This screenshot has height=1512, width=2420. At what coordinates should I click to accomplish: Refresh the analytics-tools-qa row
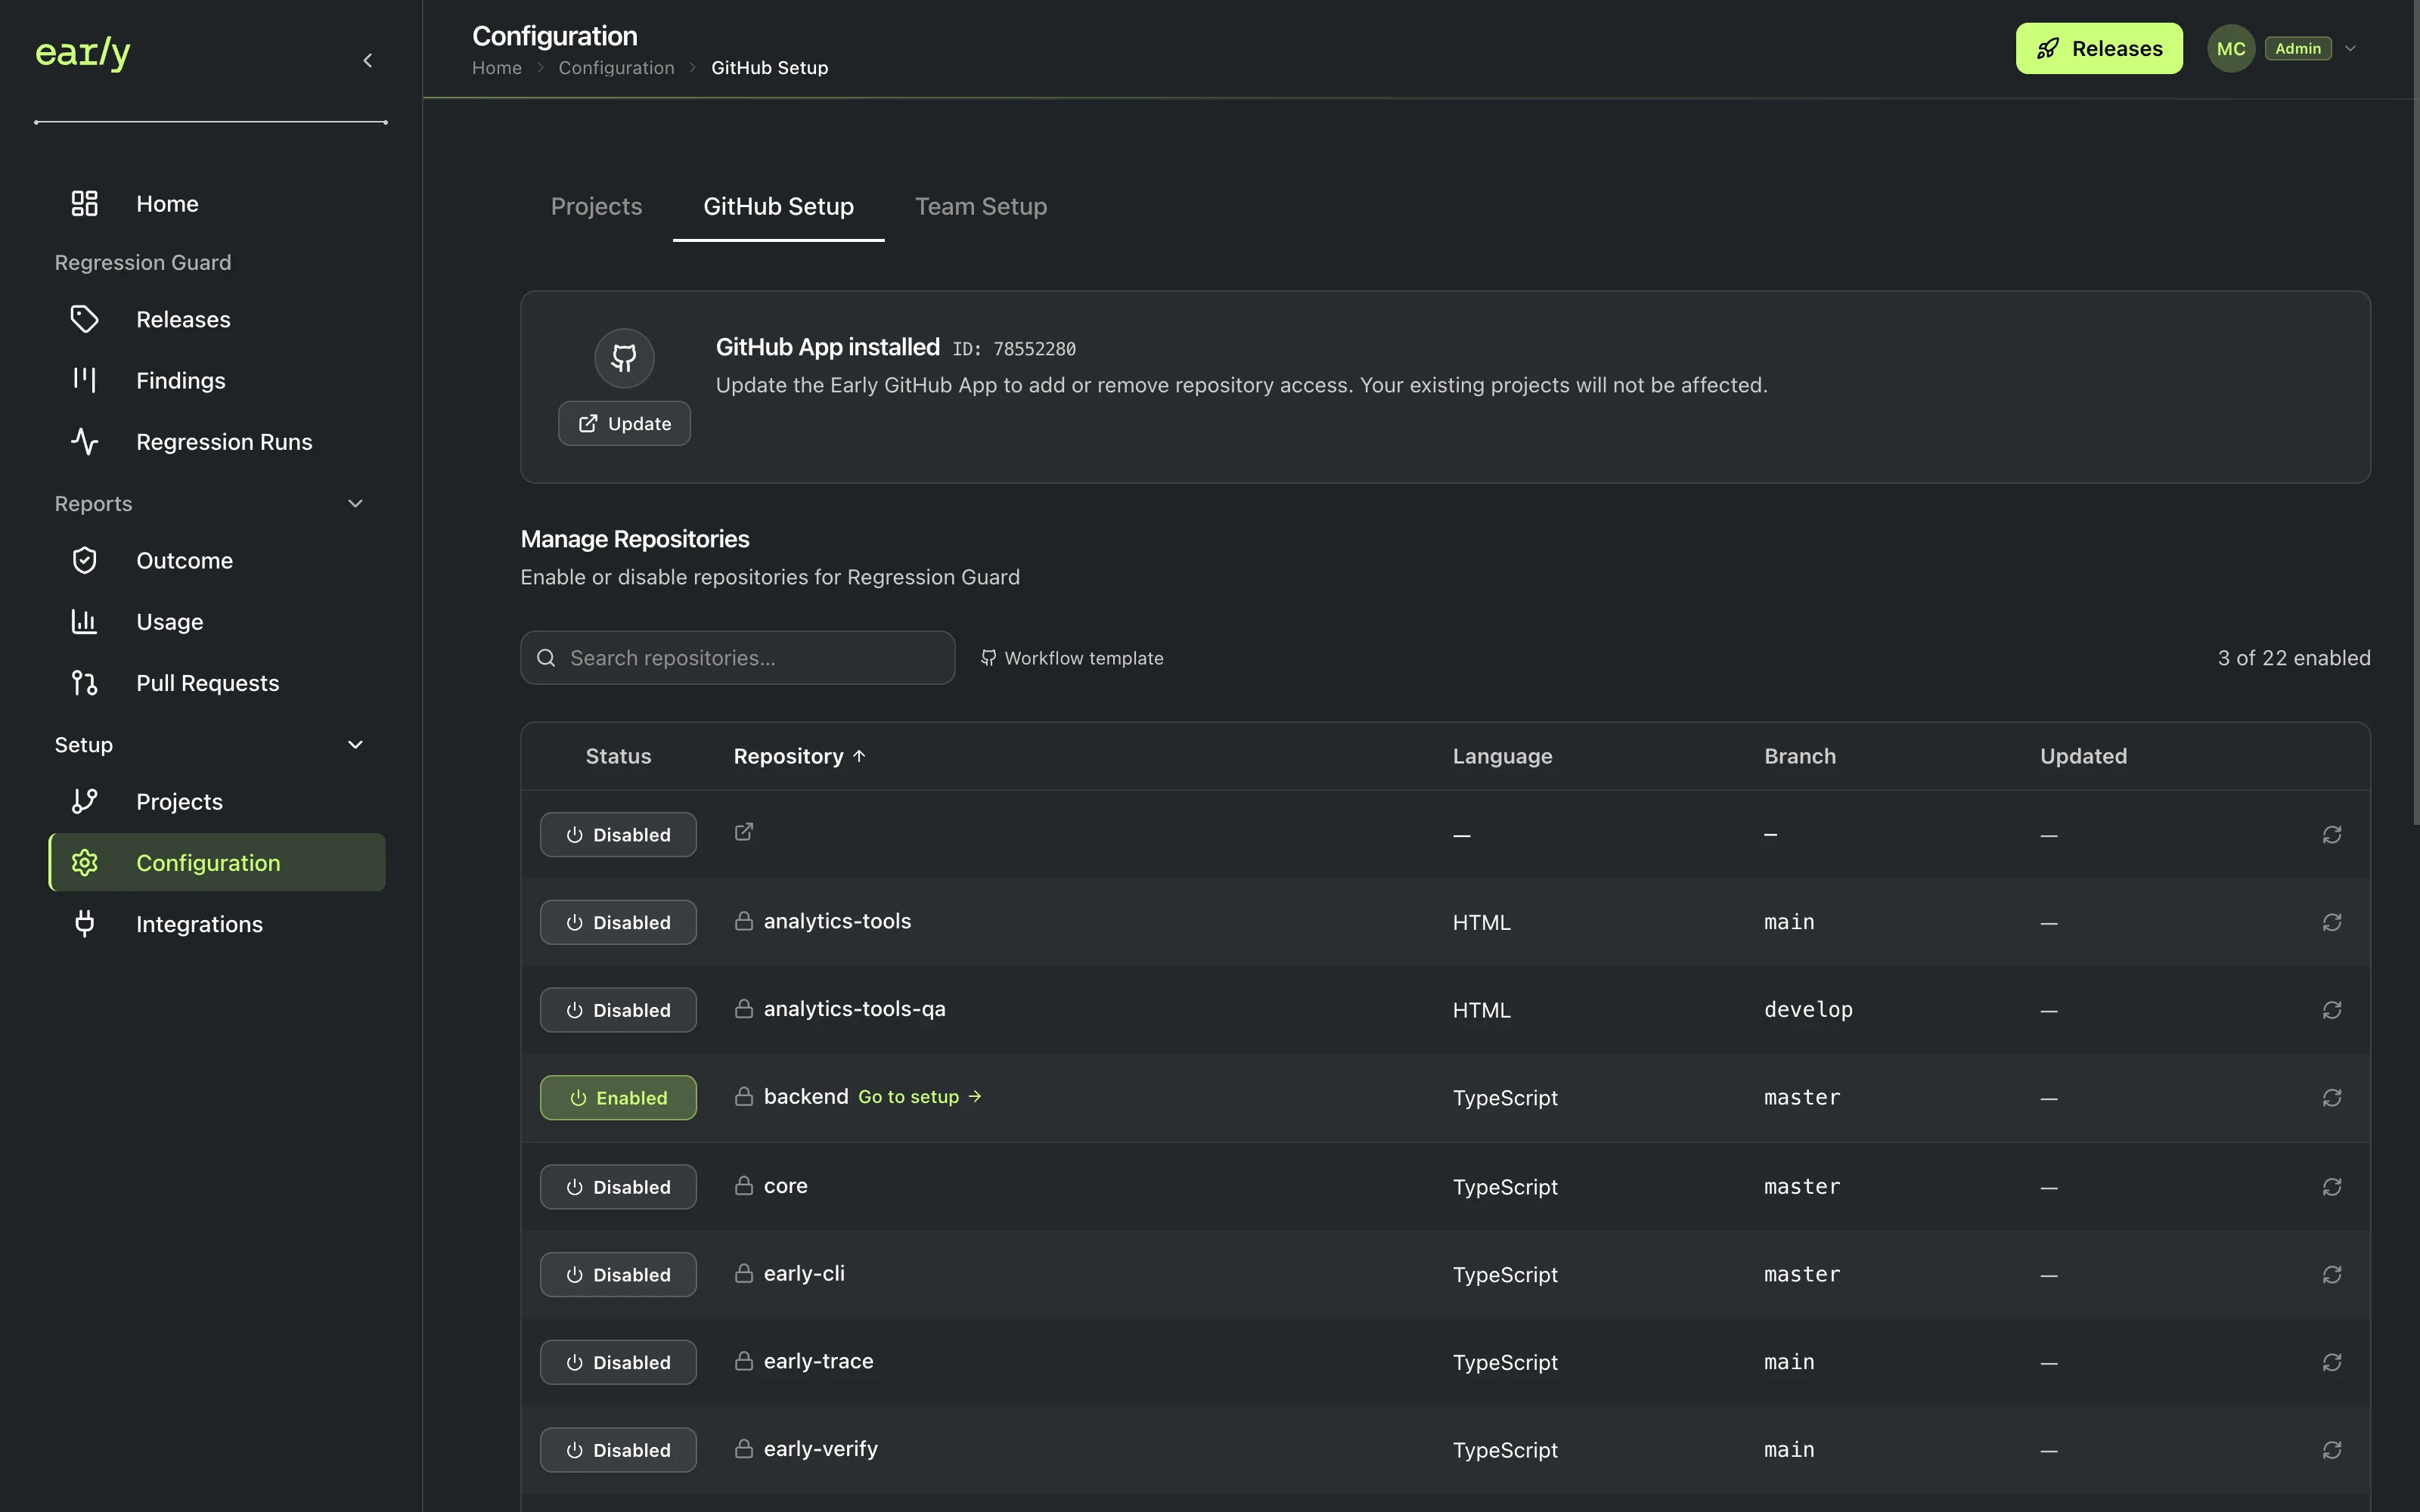pyautogui.click(x=2332, y=1011)
